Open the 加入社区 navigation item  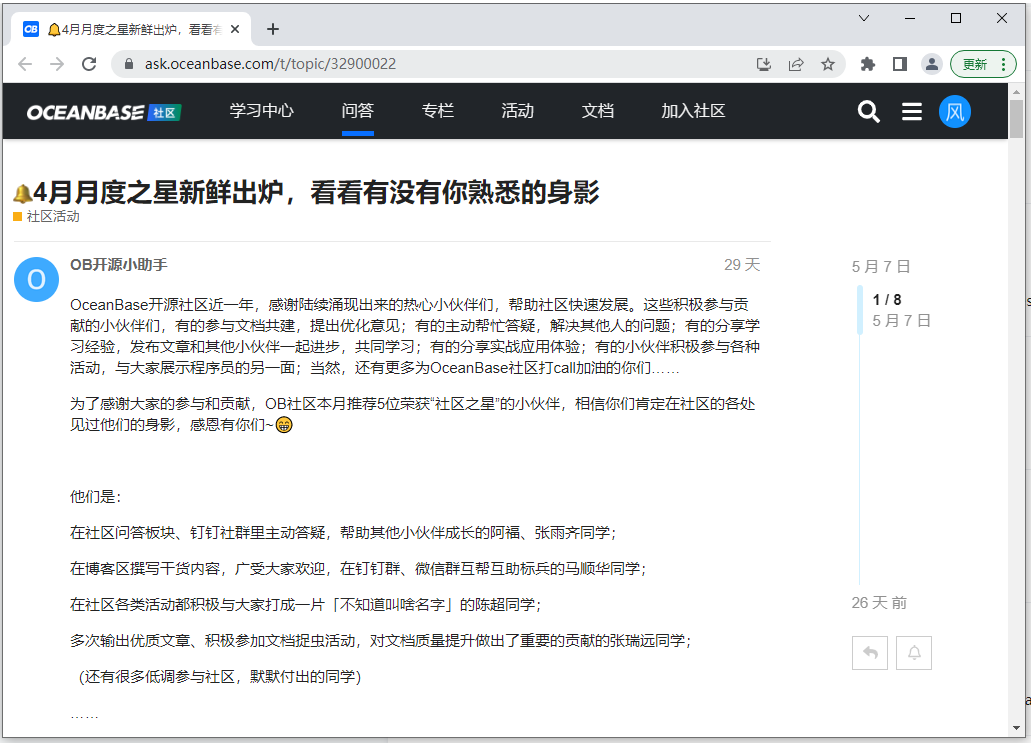[x=693, y=110]
